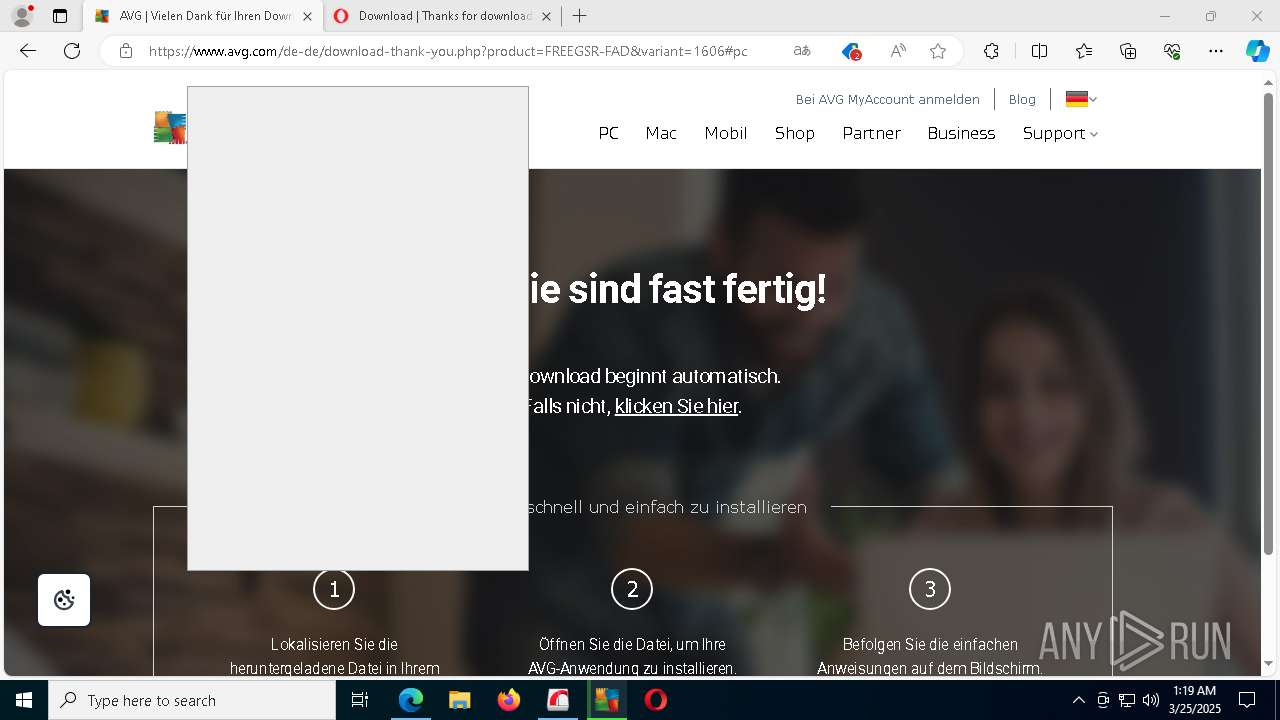Open the cookie preferences button
This screenshot has height=720, width=1280.
tap(64, 600)
